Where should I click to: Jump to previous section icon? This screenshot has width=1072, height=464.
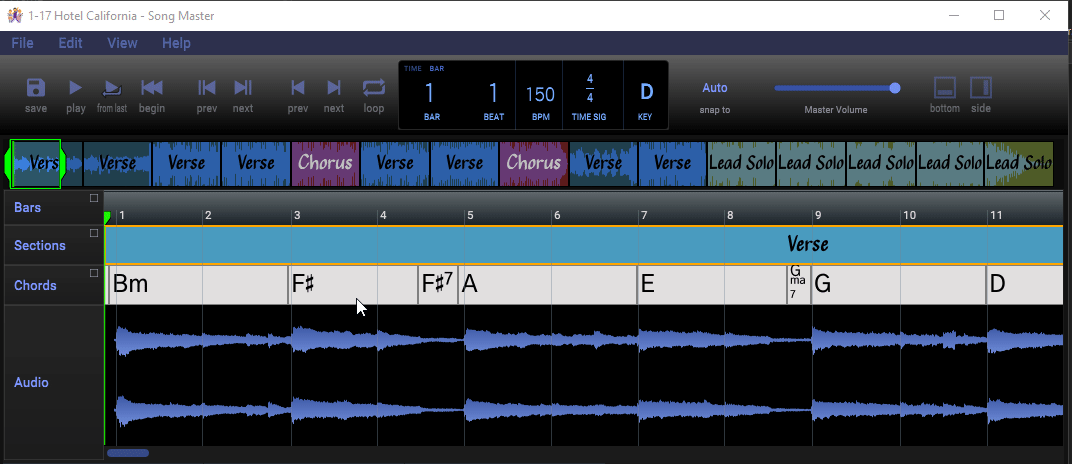298,88
